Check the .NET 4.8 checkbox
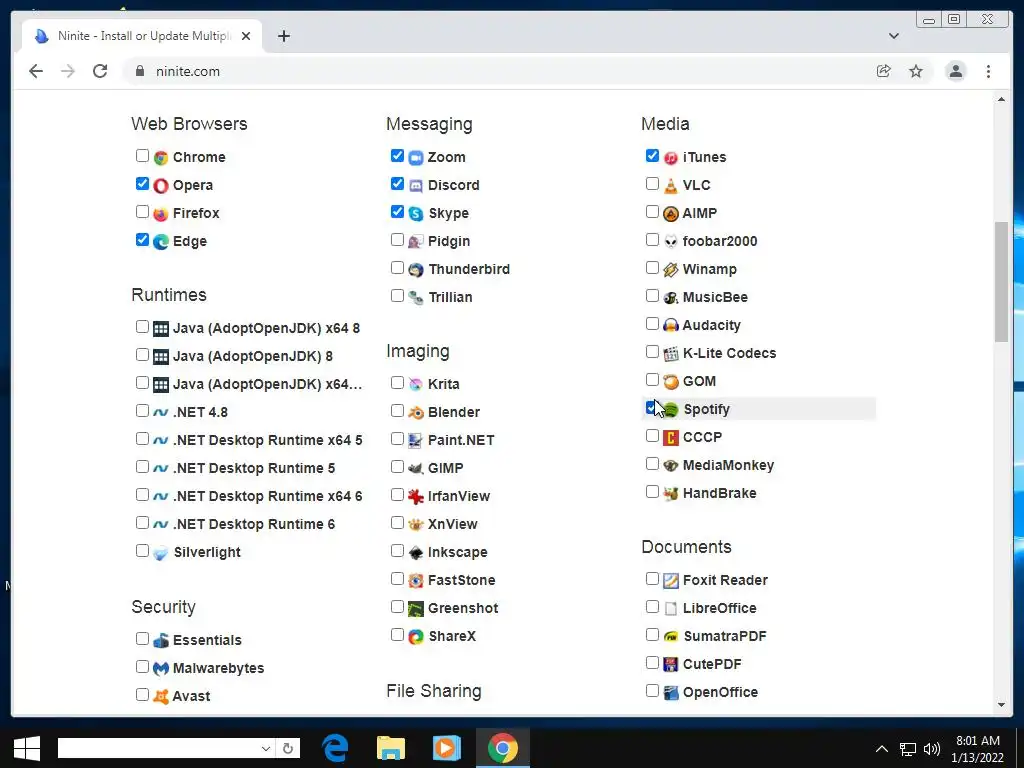Screen dimensions: 1024x768 point(142,411)
